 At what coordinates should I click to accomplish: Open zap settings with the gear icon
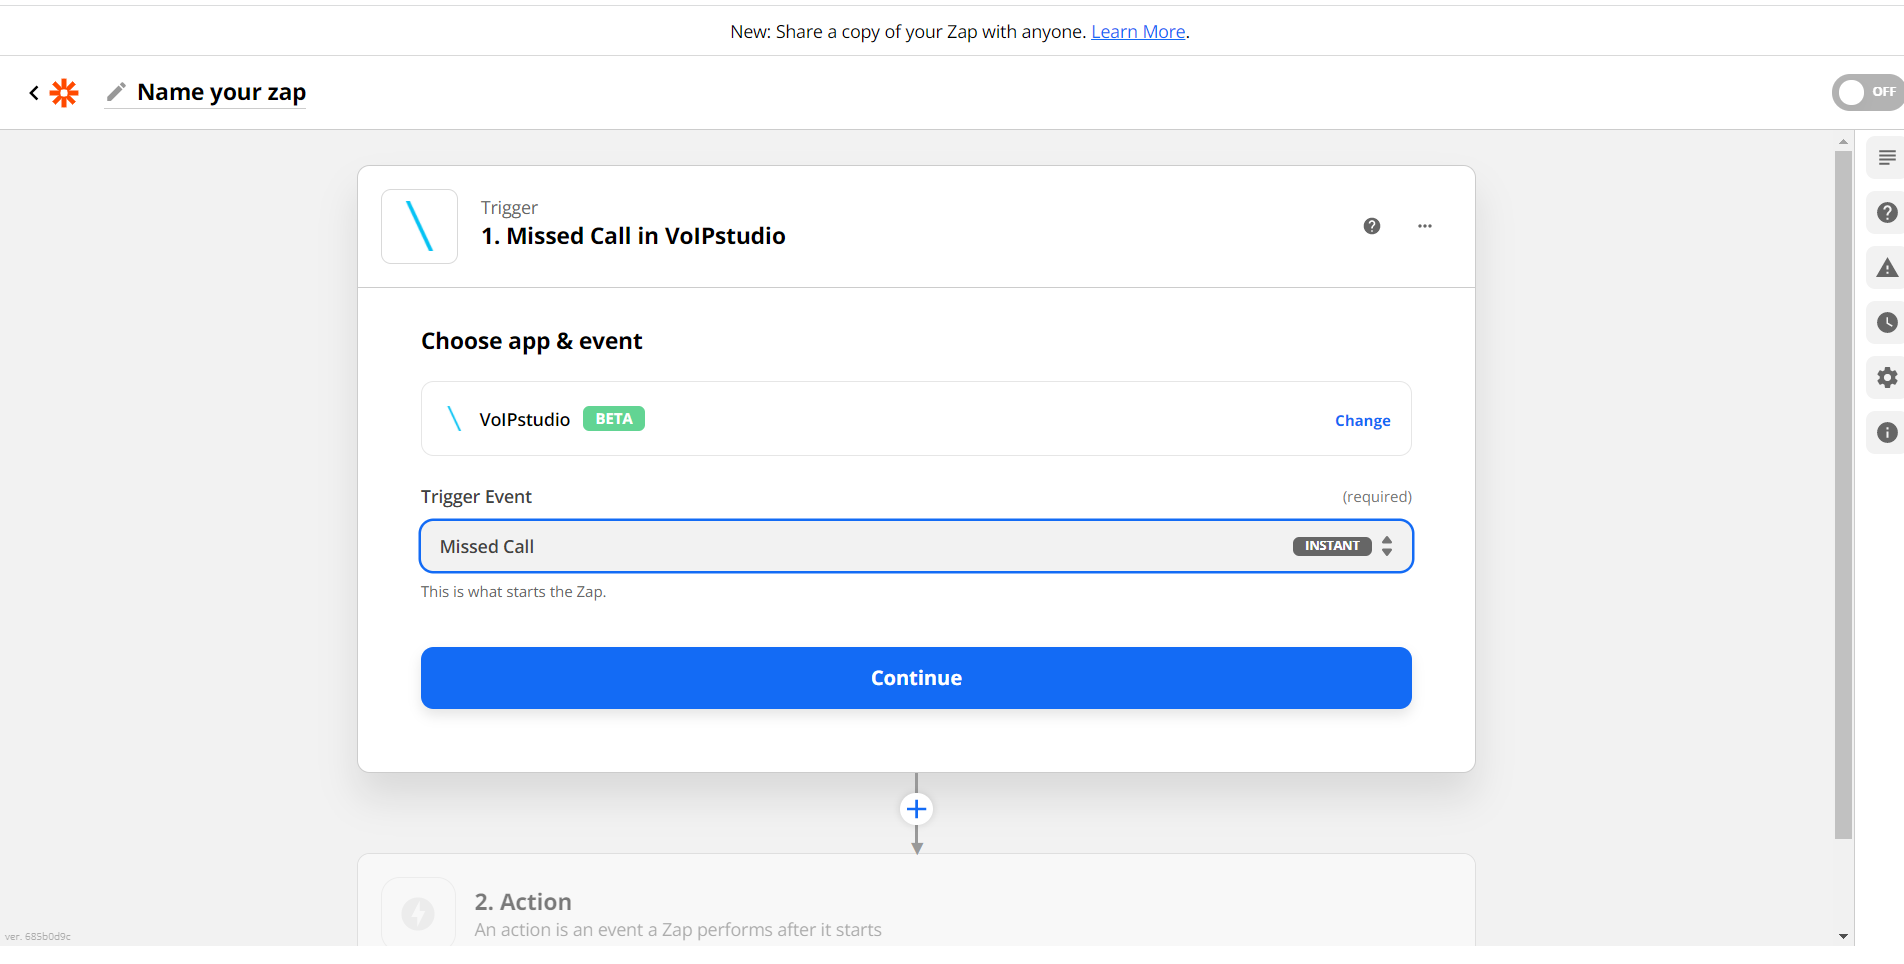1888,377
